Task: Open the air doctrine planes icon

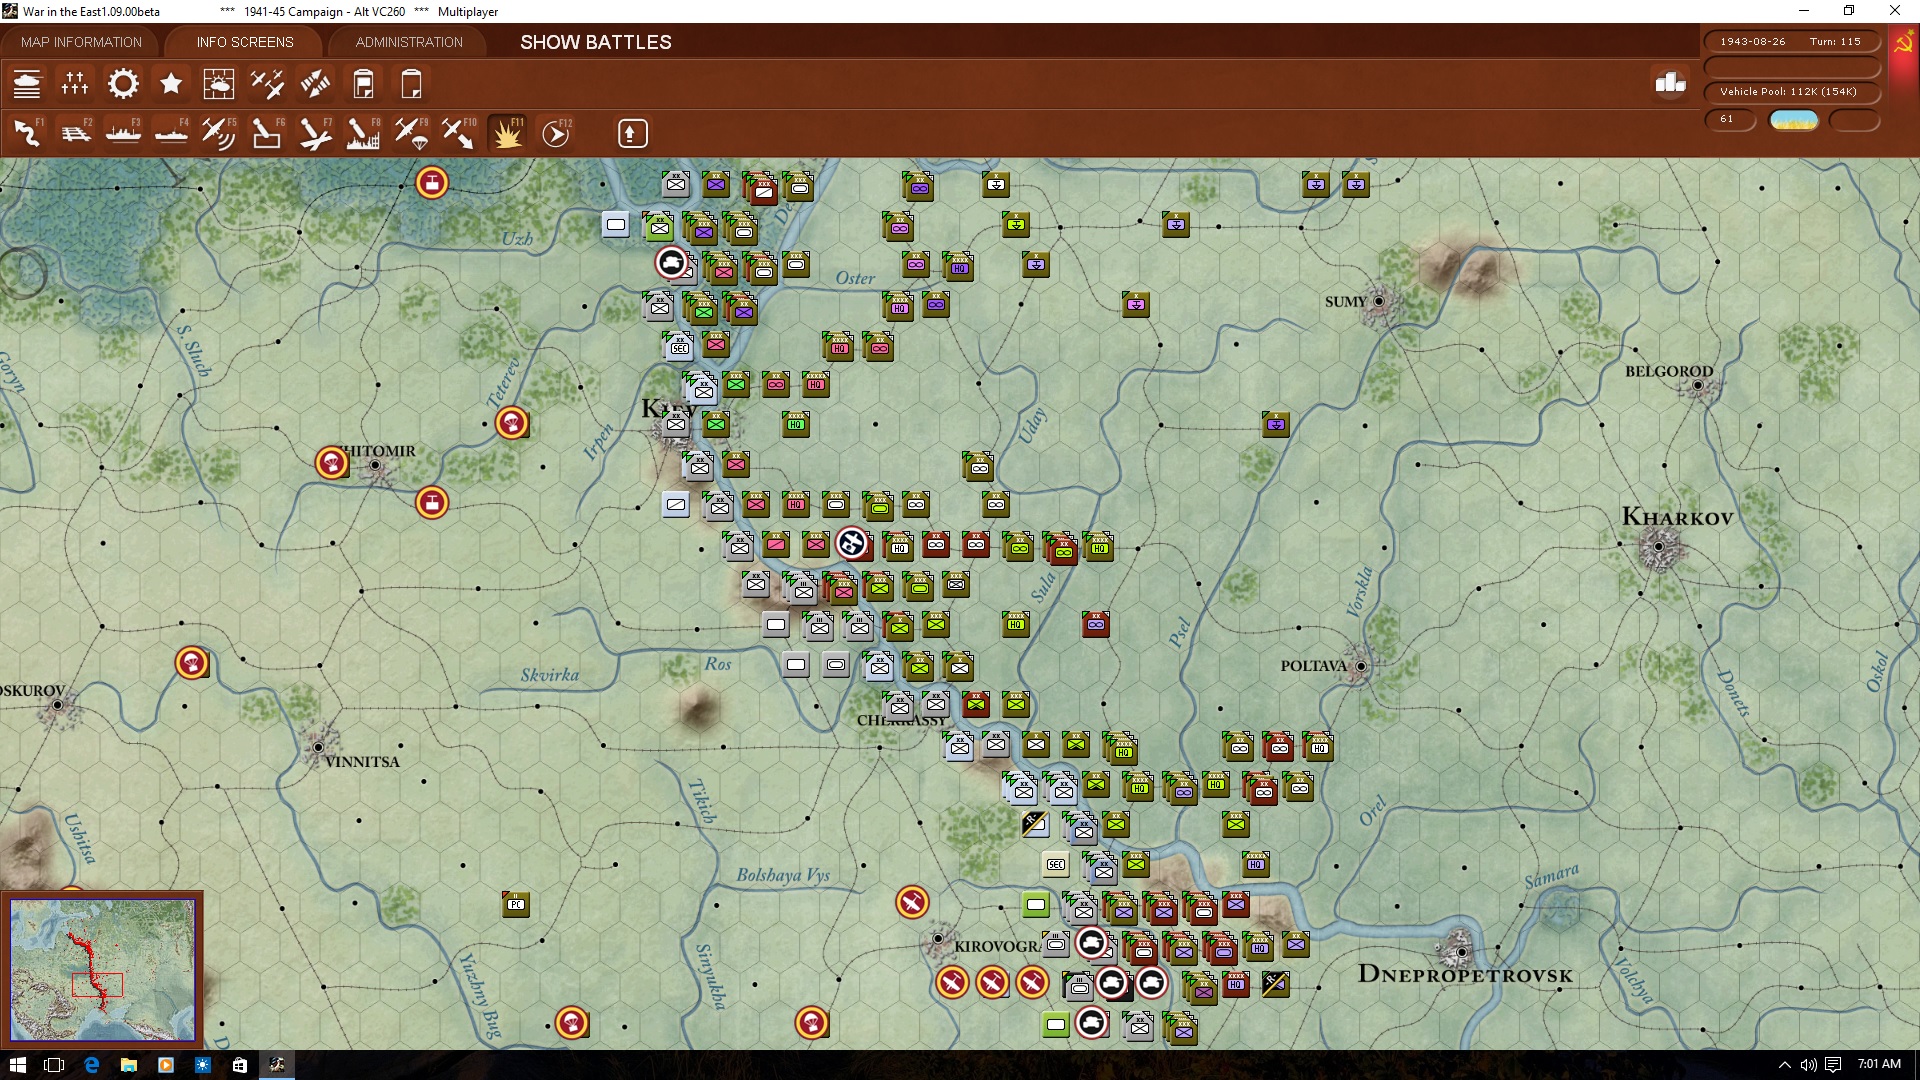Action: click(x=267, y=84)
